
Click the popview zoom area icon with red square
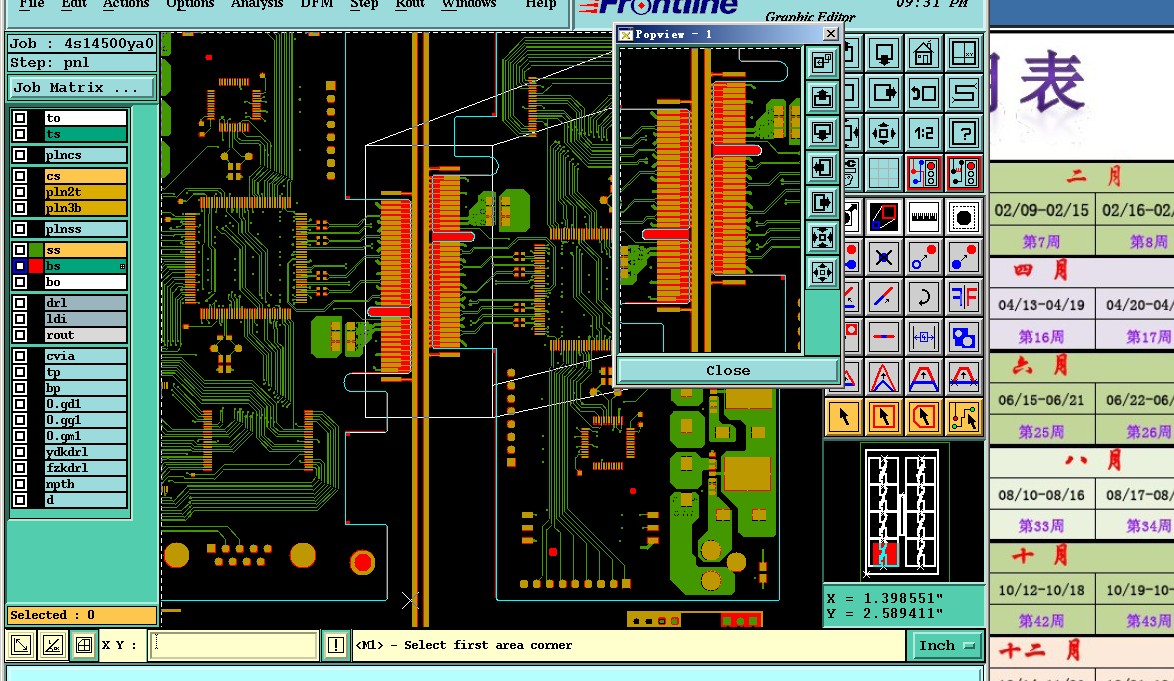coord(883,218)
